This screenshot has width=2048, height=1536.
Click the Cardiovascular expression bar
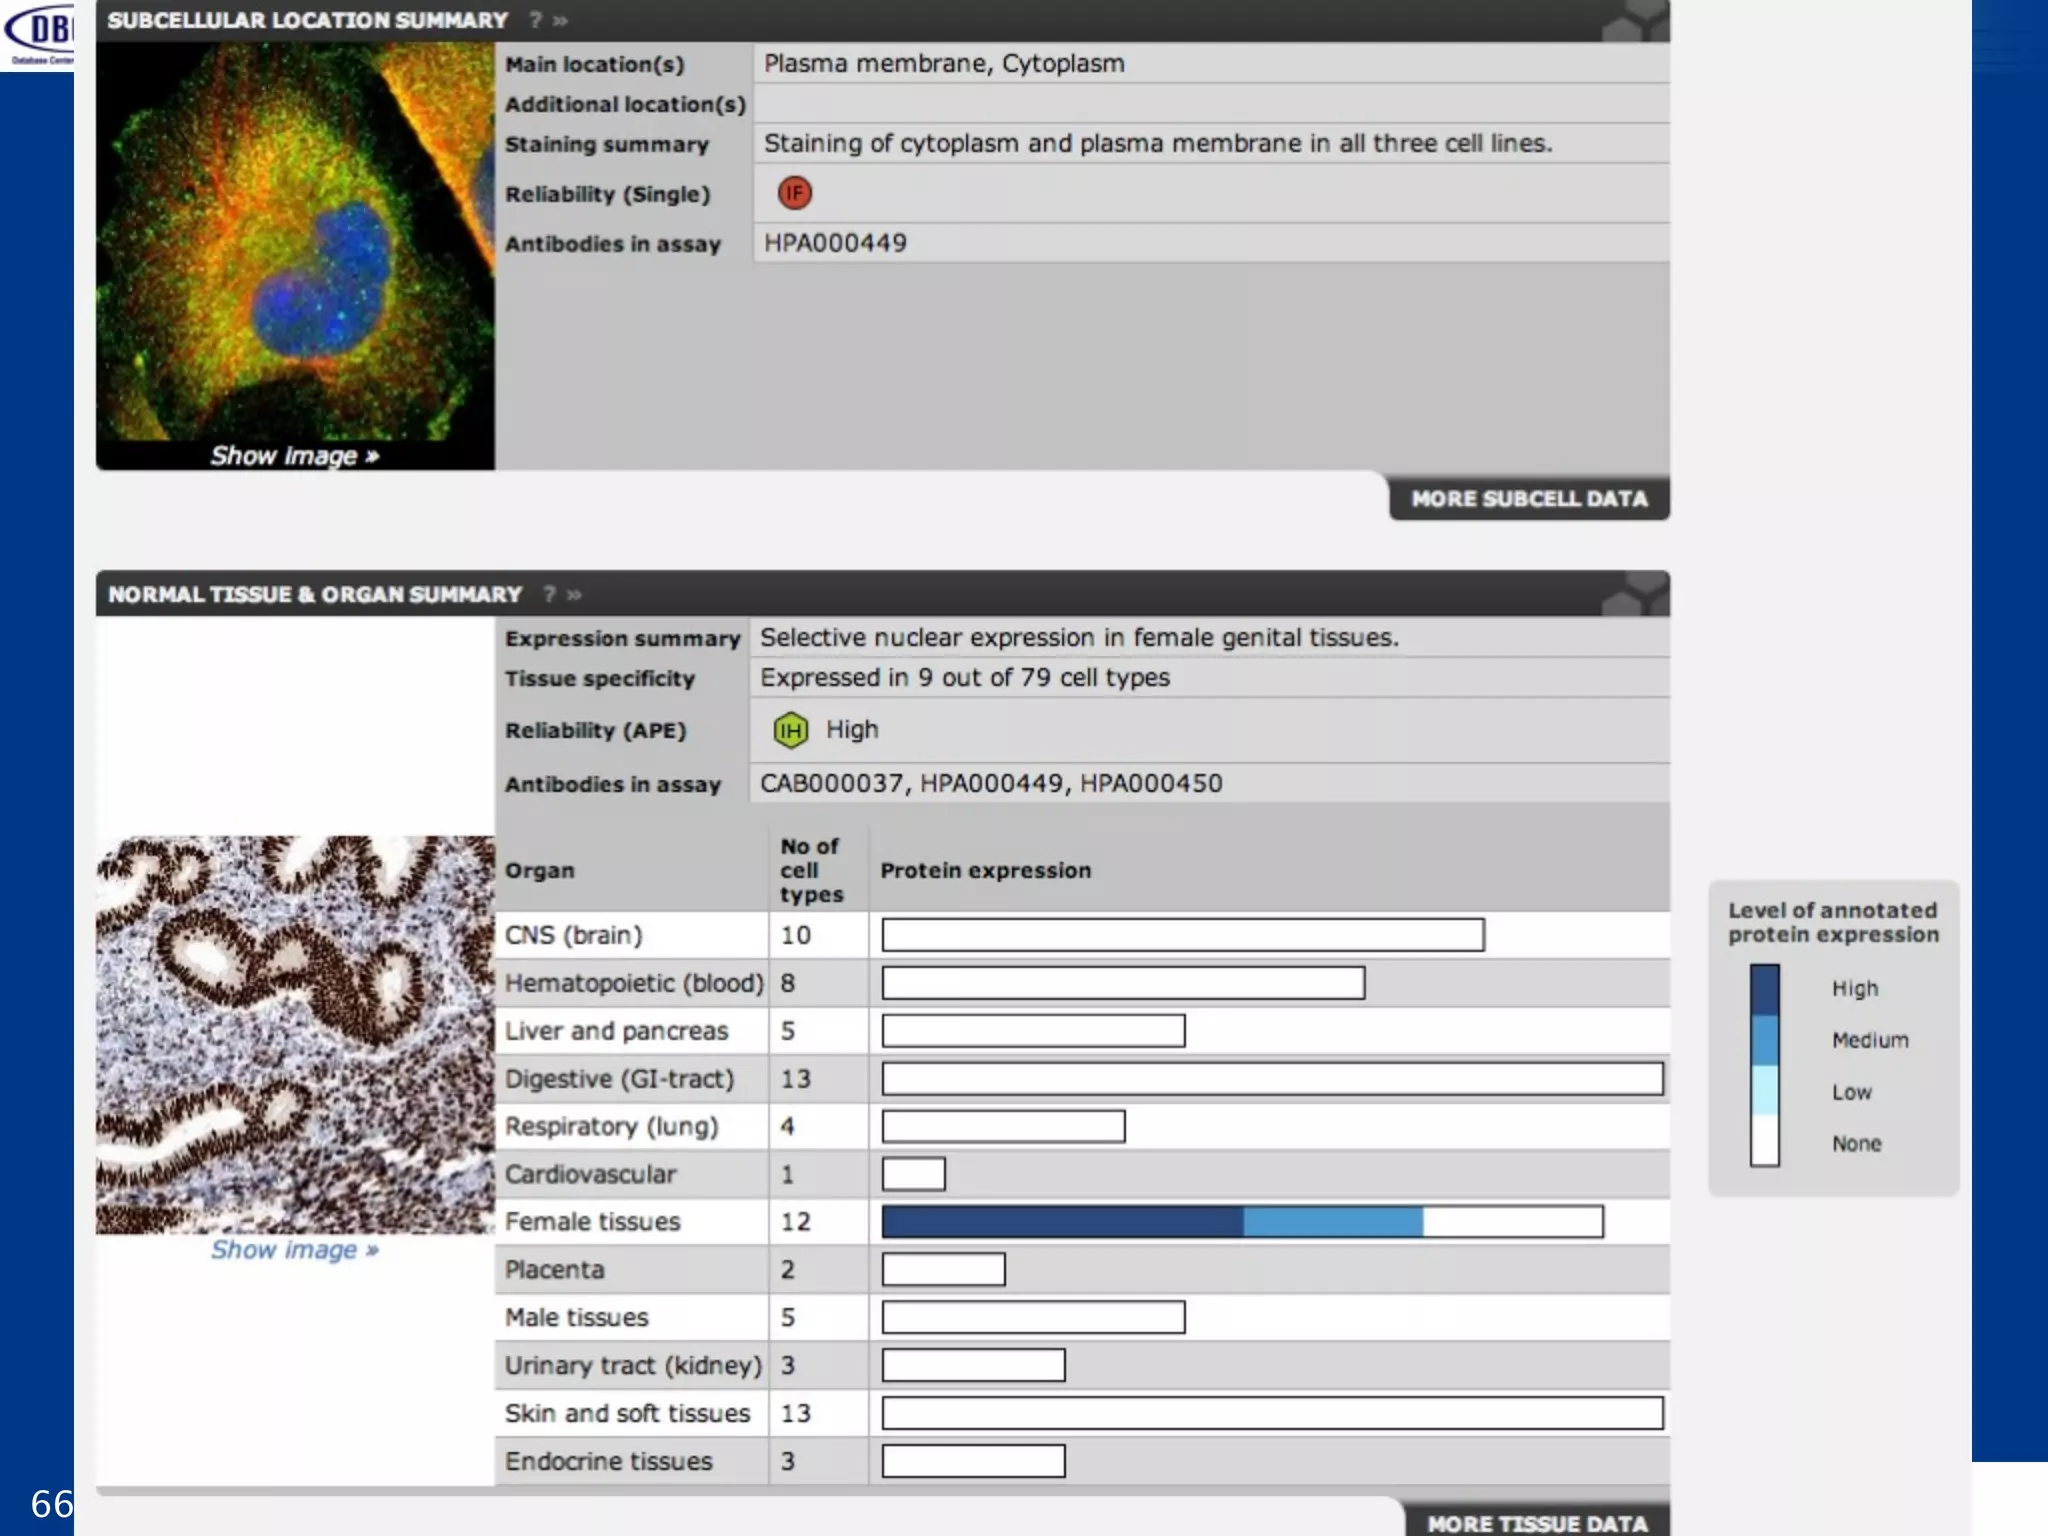point(913,1174)
